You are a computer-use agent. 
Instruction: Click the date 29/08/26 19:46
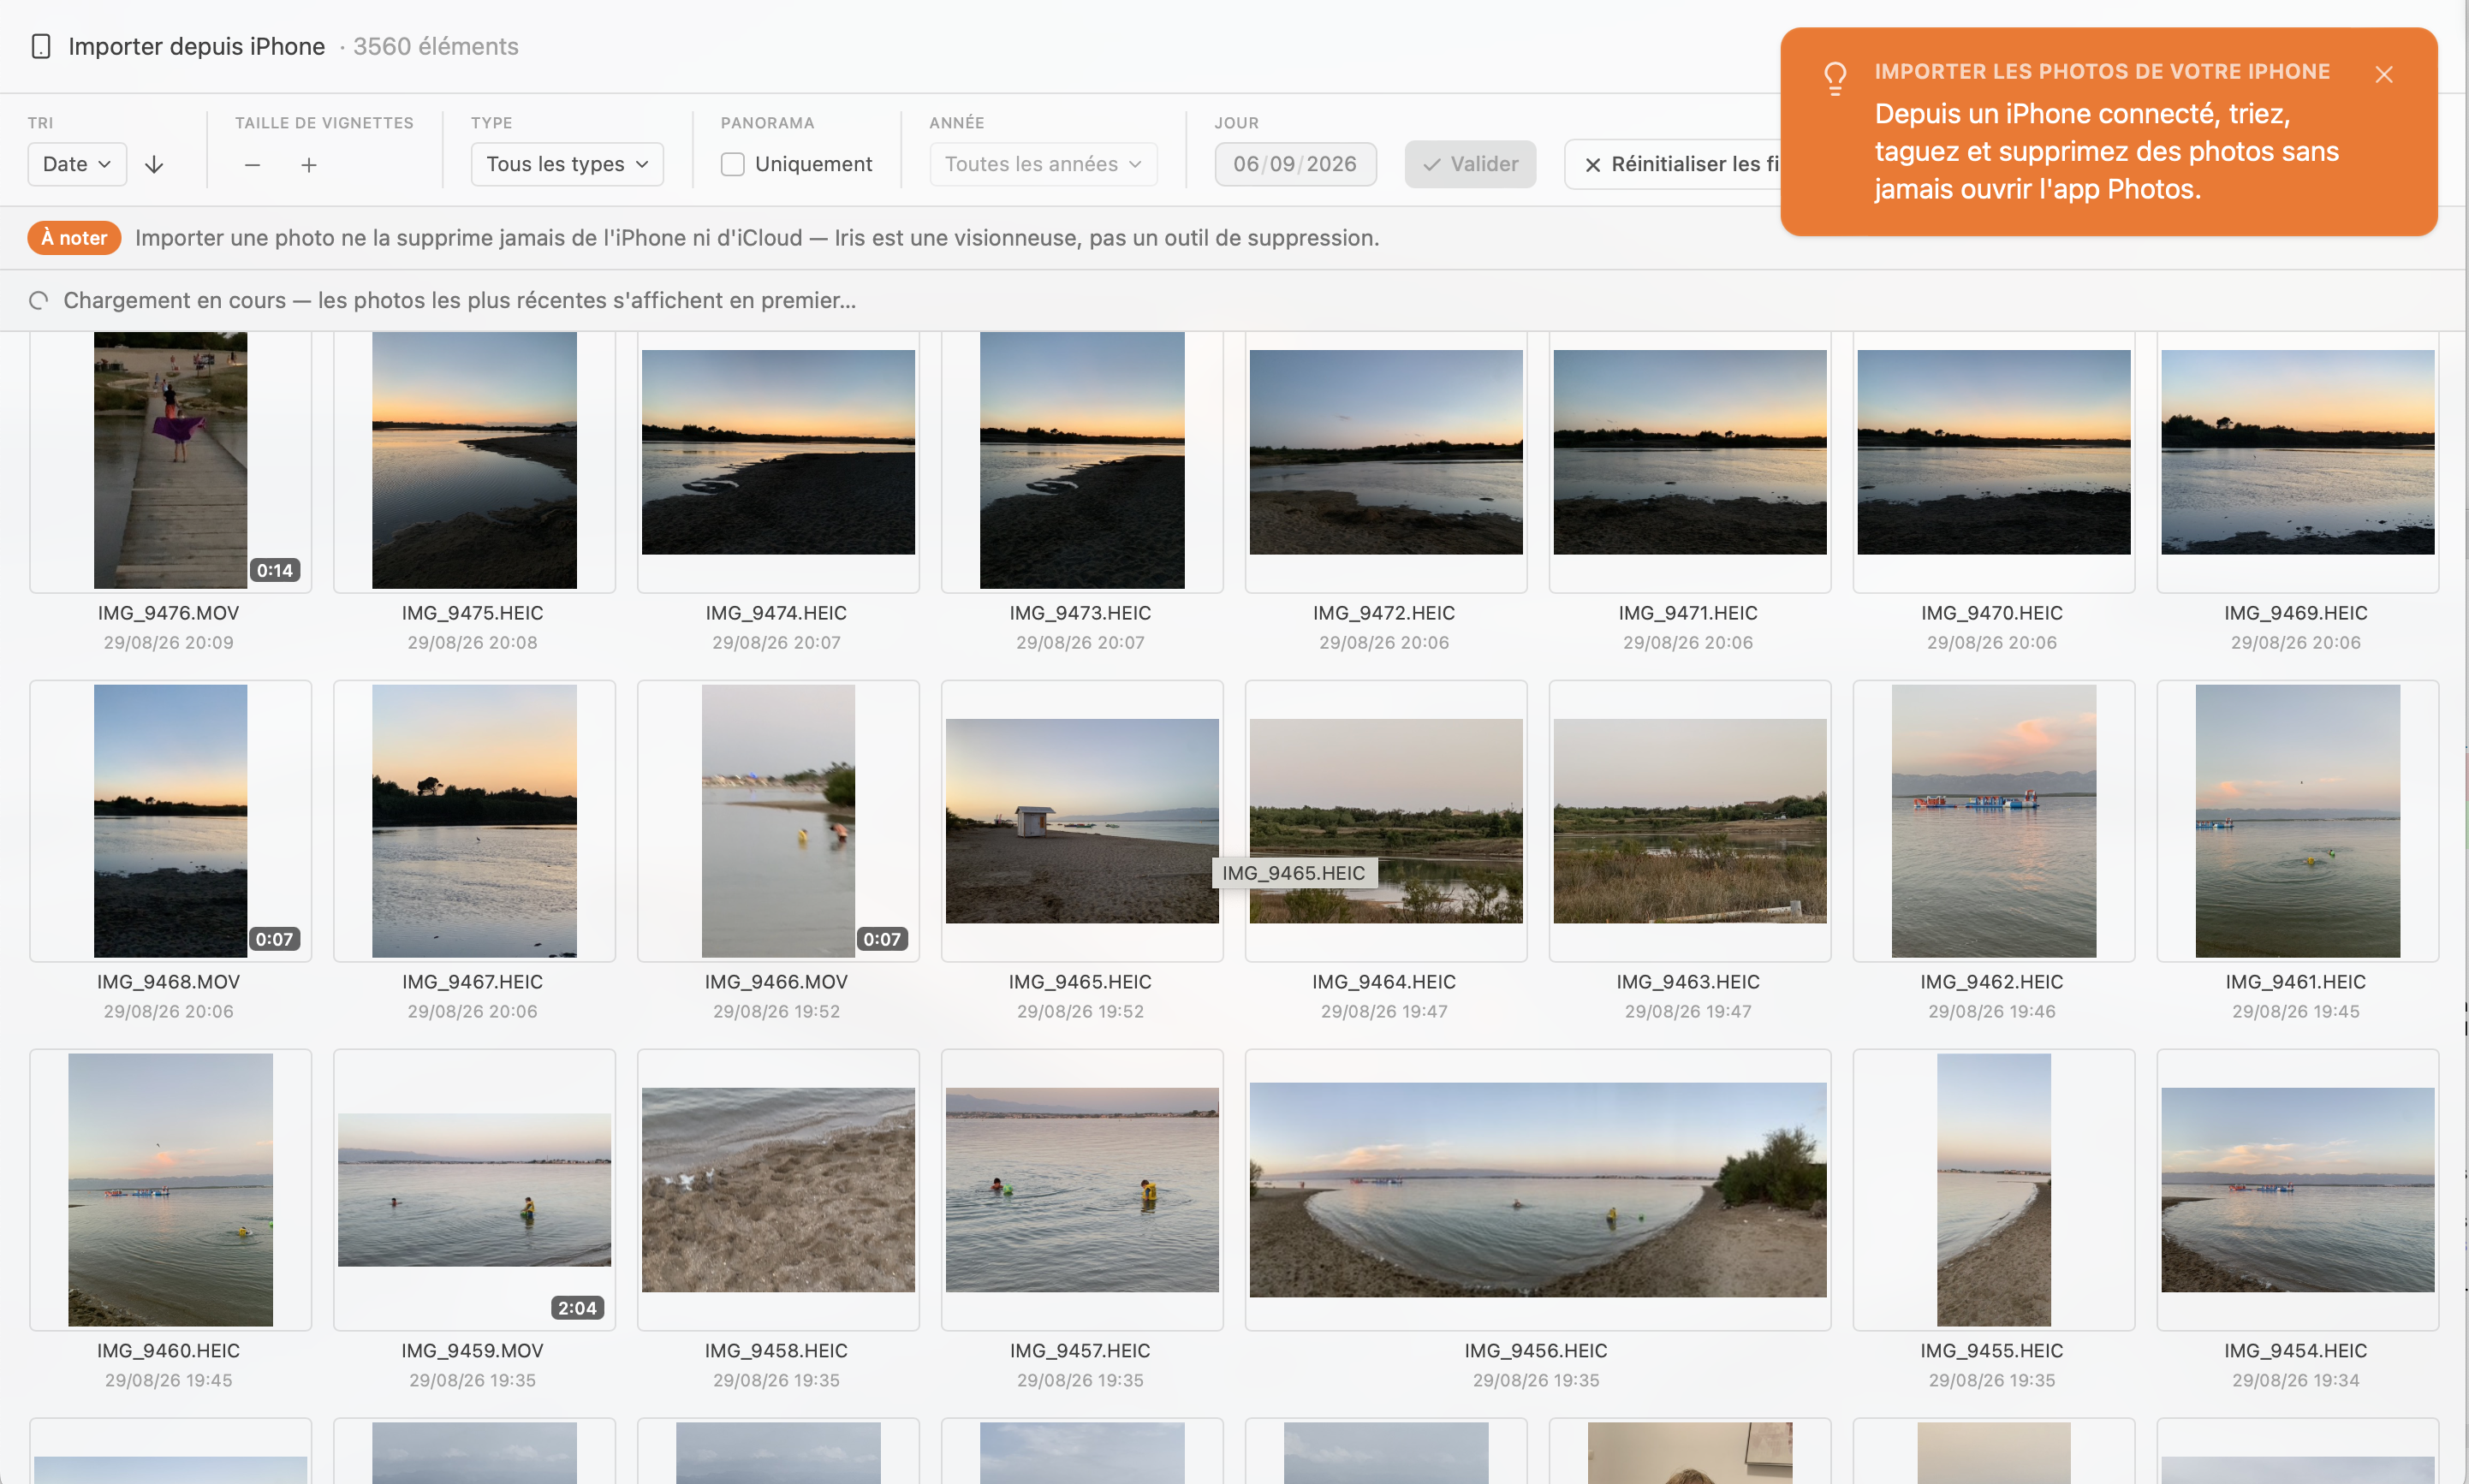[1992, 1012]
